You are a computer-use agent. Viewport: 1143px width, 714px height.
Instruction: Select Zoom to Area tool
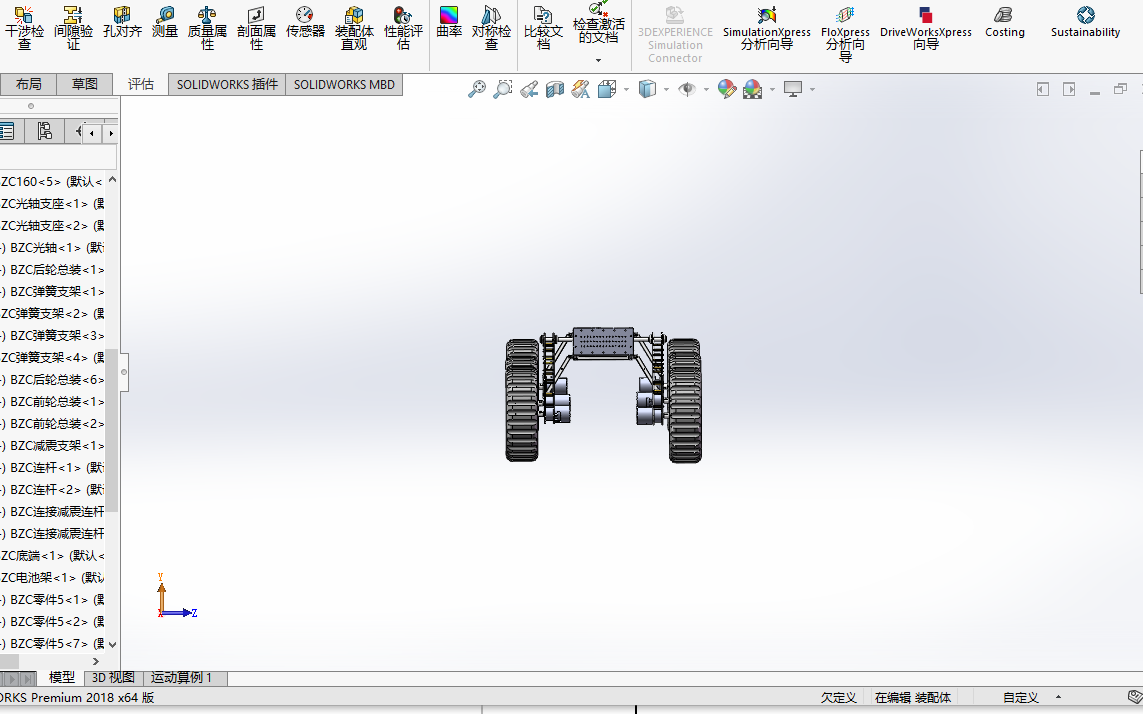(502, 89)
